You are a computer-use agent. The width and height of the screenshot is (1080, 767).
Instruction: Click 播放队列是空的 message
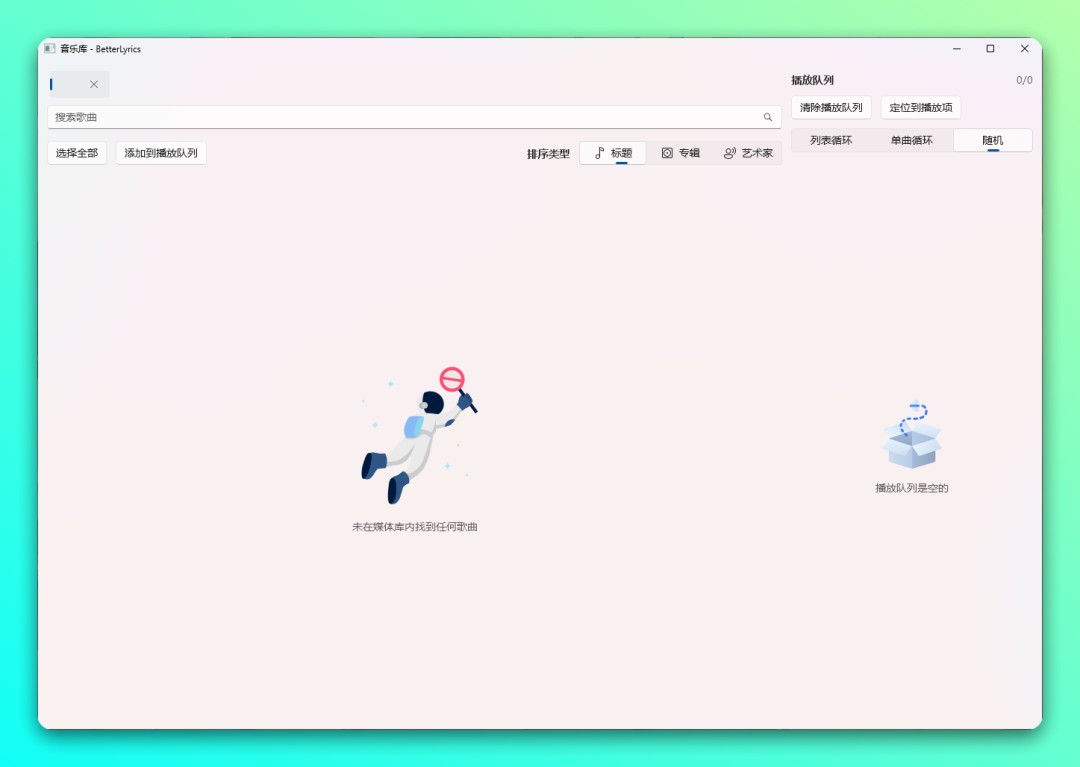click(912, 488)
